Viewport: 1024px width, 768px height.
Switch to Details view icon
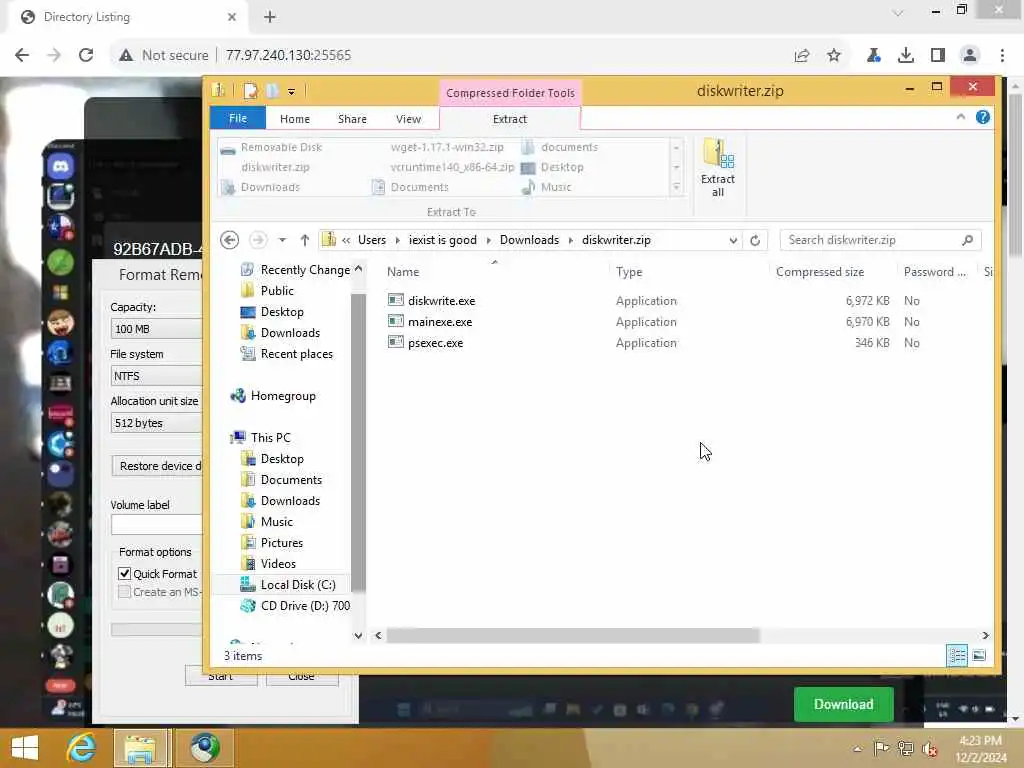pos(957,655)
